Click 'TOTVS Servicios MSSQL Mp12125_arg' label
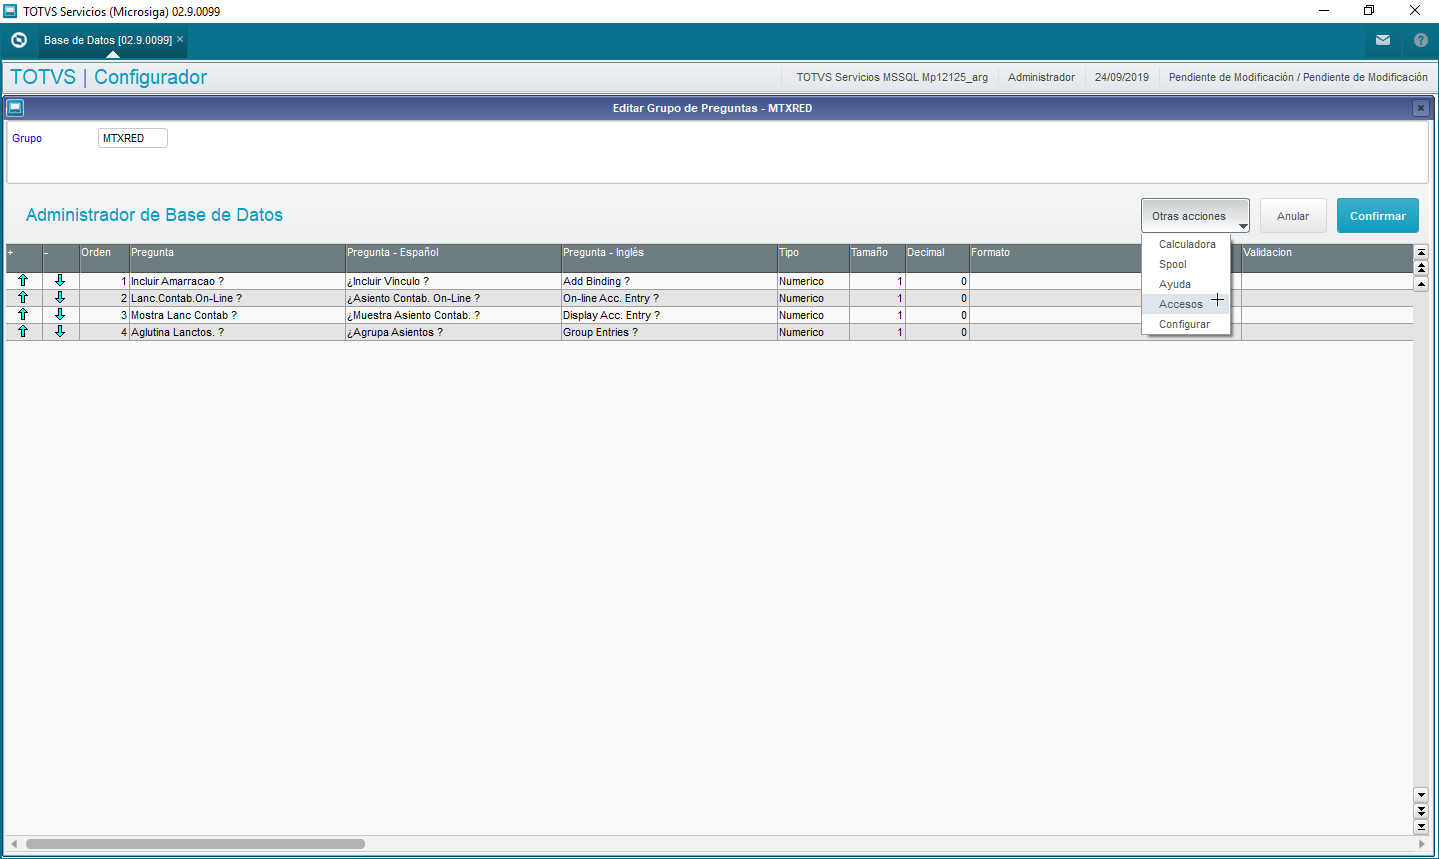Image resolution: width=1439 pixels, height=859 pixels. point(892,77)
